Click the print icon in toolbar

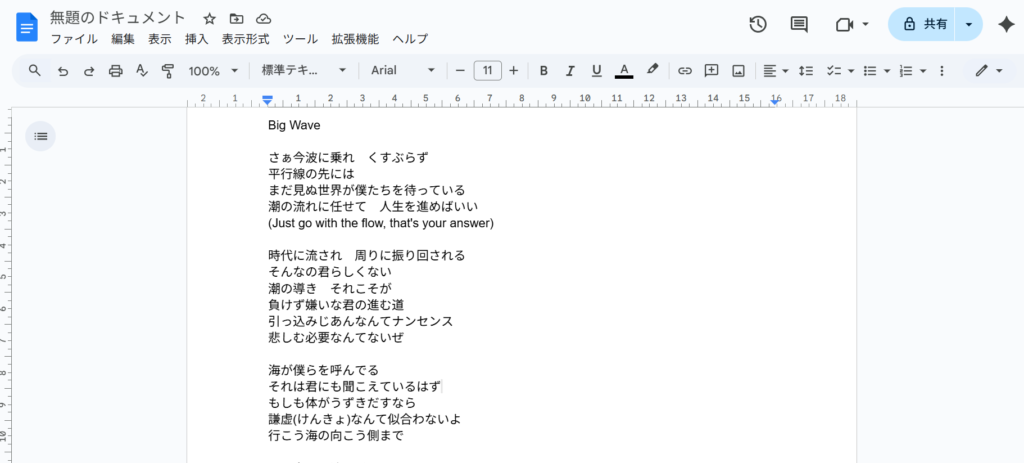(115, 71)
